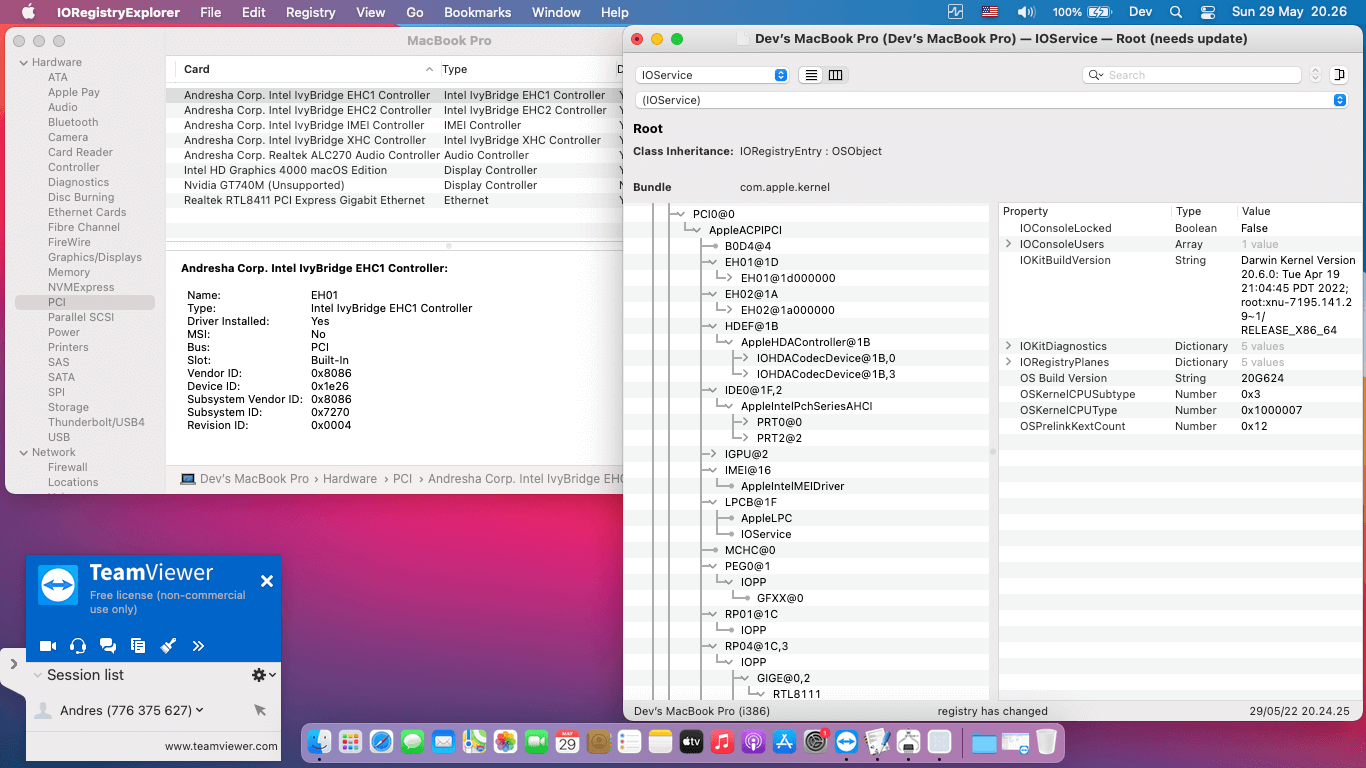Sort the properties by Type column header
This screenshot has height=768, width=1366.
[x=1188, y=211]
